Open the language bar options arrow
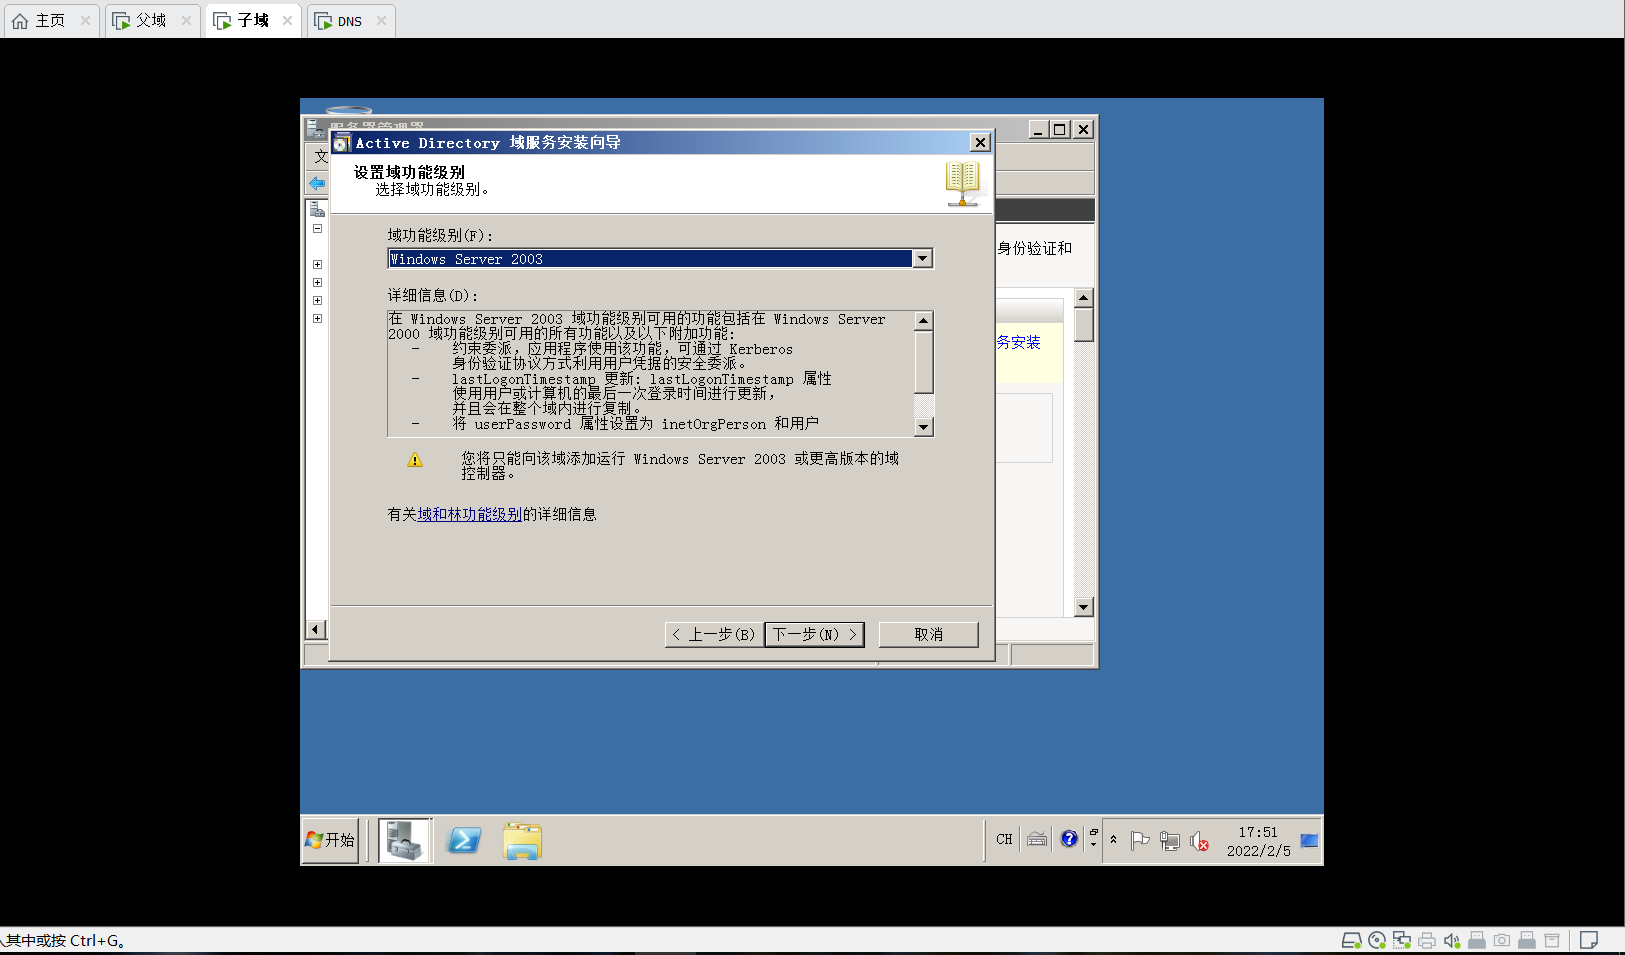Viewport: 1625px width, 955px height. click(1093, 845)
